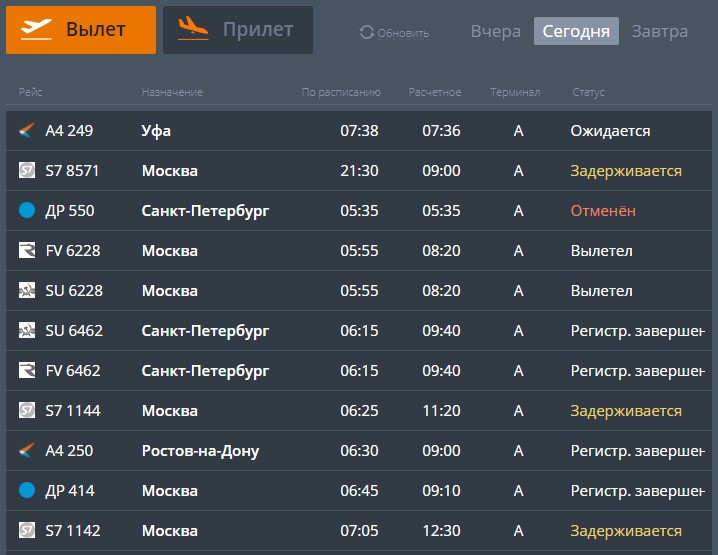This screenshot has width=718, height=555.
Task: Click Задерживается status for S7 8571
Action: 626,171
